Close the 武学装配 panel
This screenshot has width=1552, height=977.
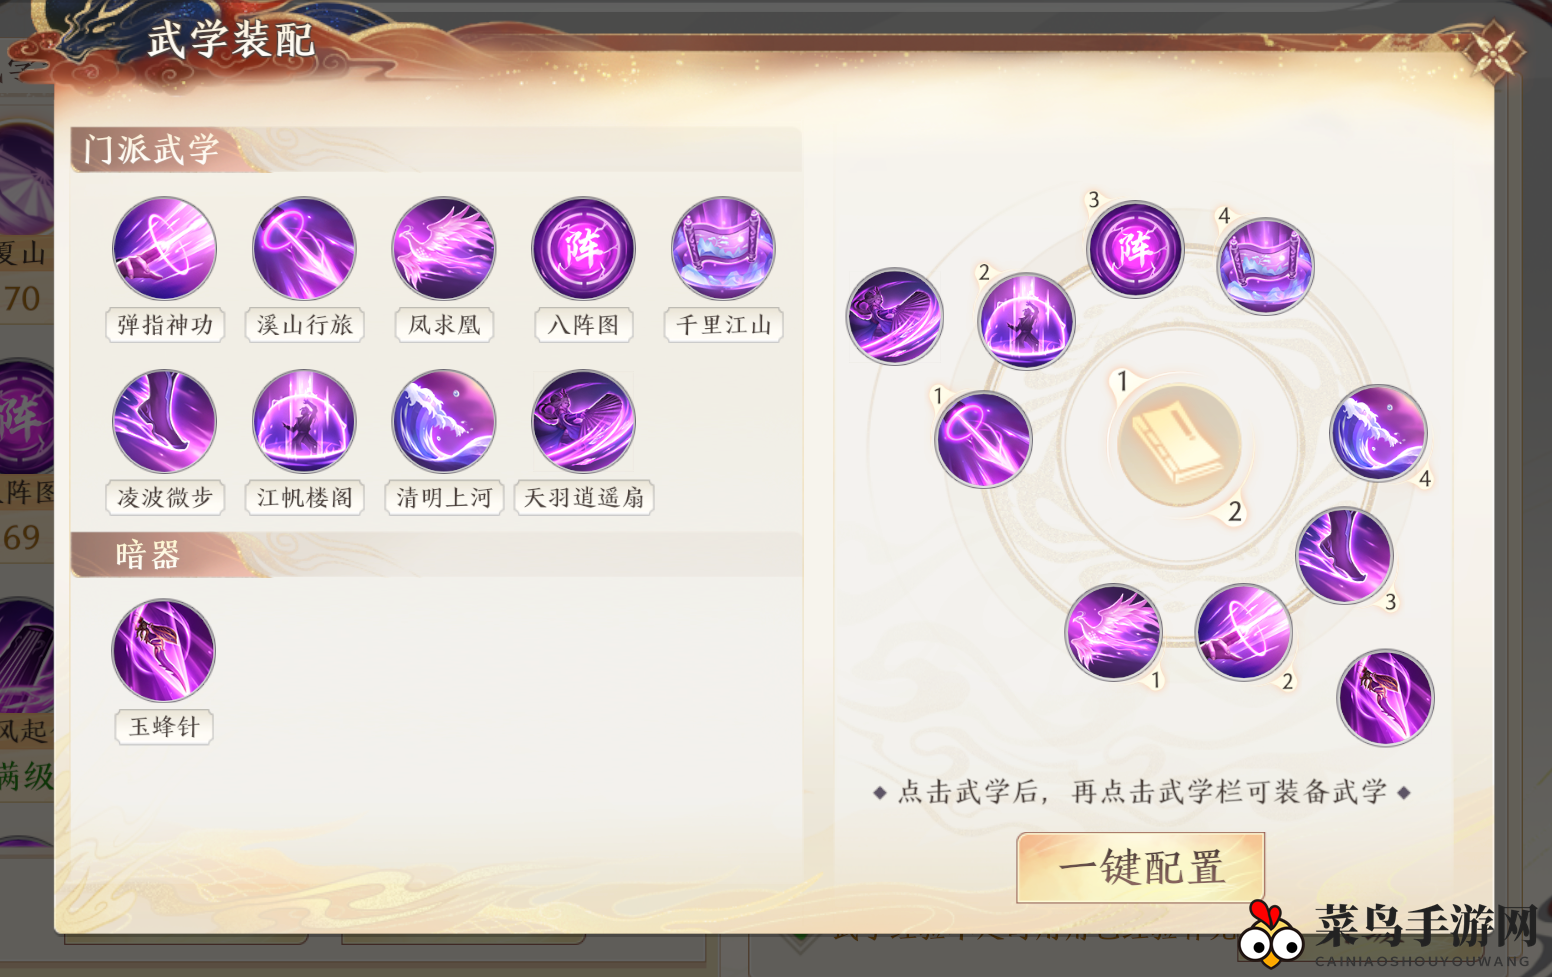(x=1491, y=51)
